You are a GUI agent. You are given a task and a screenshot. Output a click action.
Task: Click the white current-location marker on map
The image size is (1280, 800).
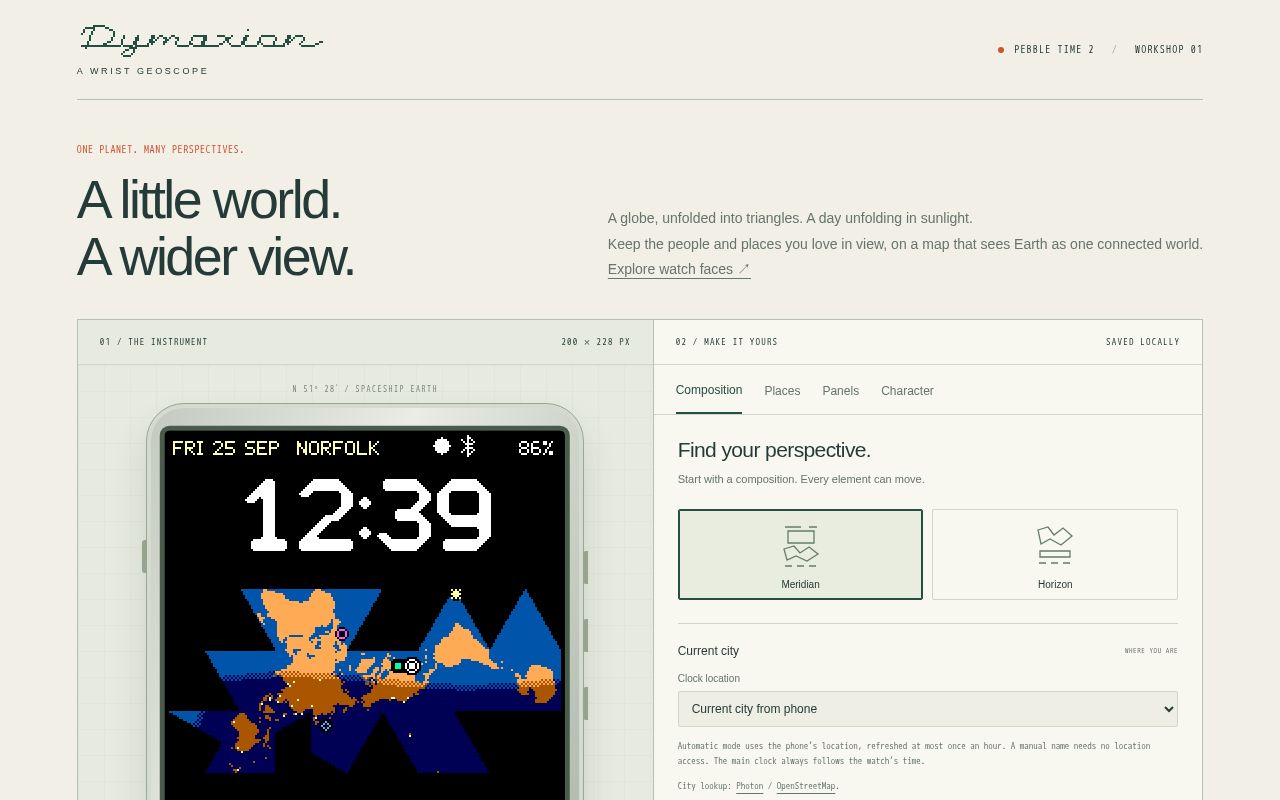412,666
